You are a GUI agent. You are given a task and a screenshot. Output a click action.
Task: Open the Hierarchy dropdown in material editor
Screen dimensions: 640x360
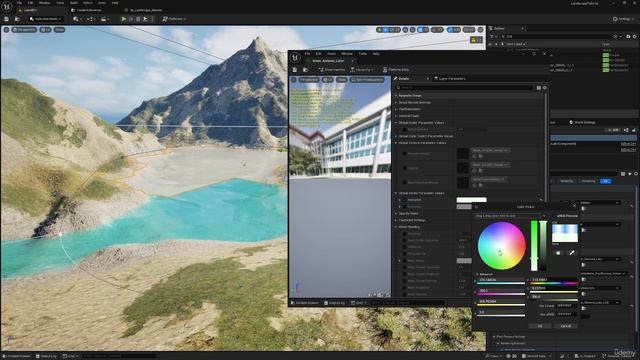(362, 70)
